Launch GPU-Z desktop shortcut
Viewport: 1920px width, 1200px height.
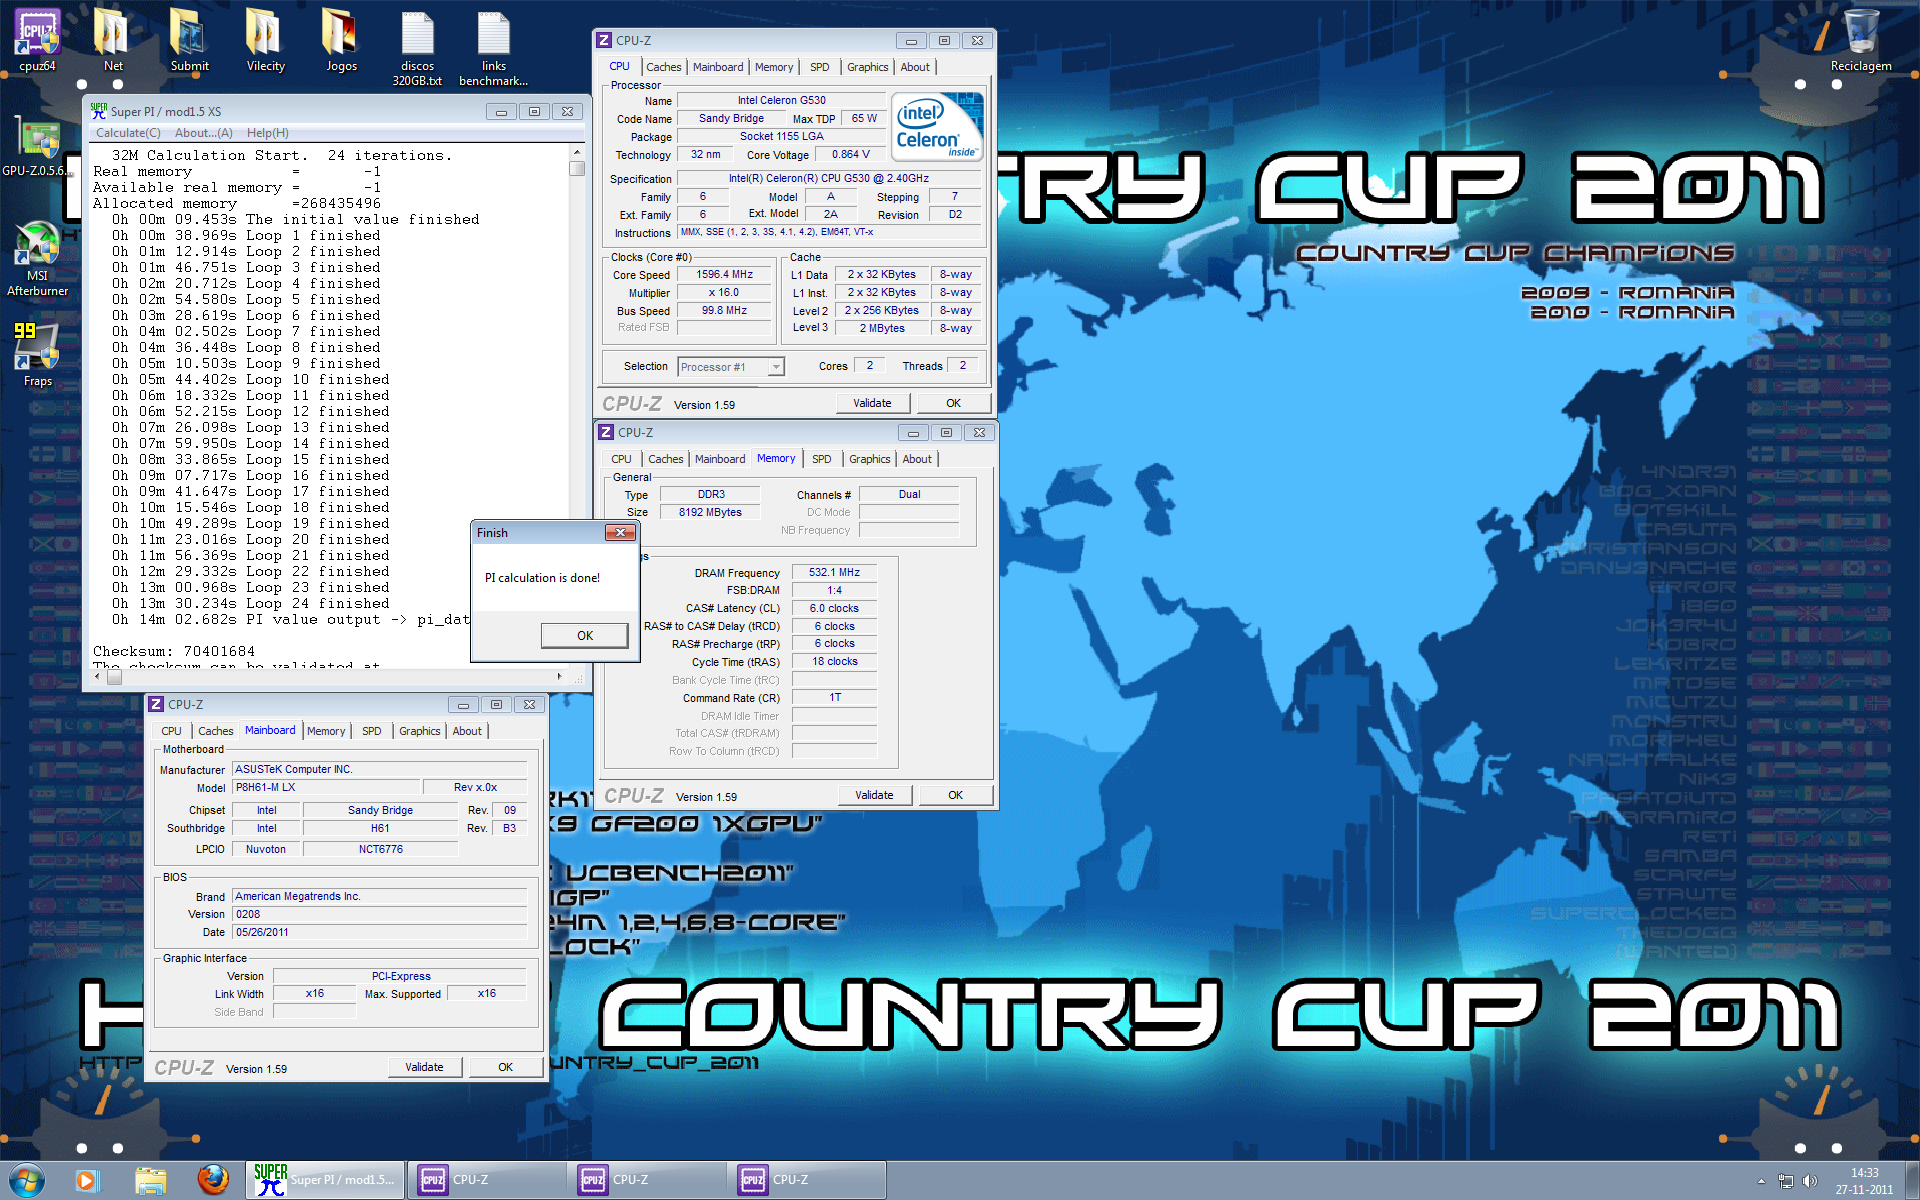pos(37,147)
